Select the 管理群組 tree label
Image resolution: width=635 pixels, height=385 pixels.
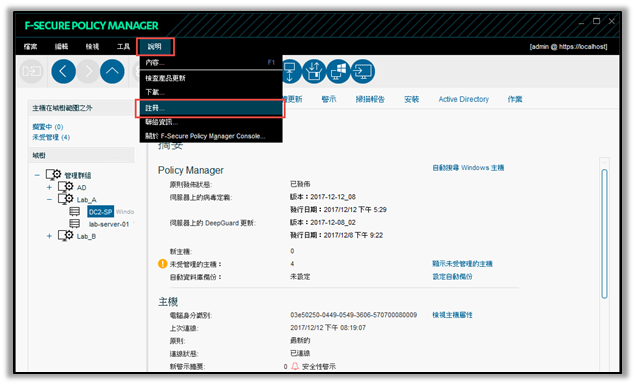[x=78, y=175]
